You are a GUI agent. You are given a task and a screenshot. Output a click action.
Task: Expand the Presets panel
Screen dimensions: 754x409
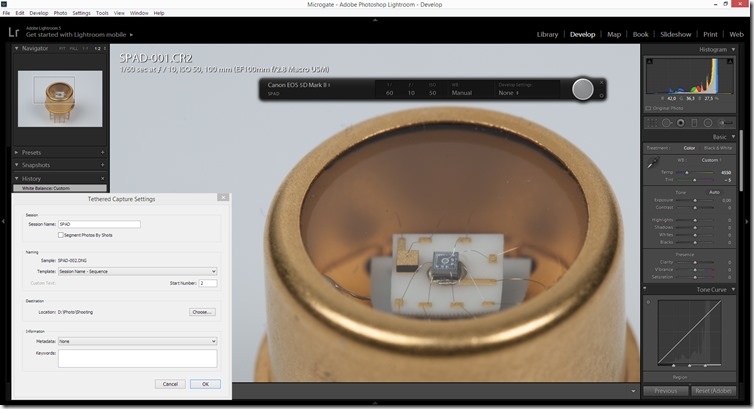point(16,152)
